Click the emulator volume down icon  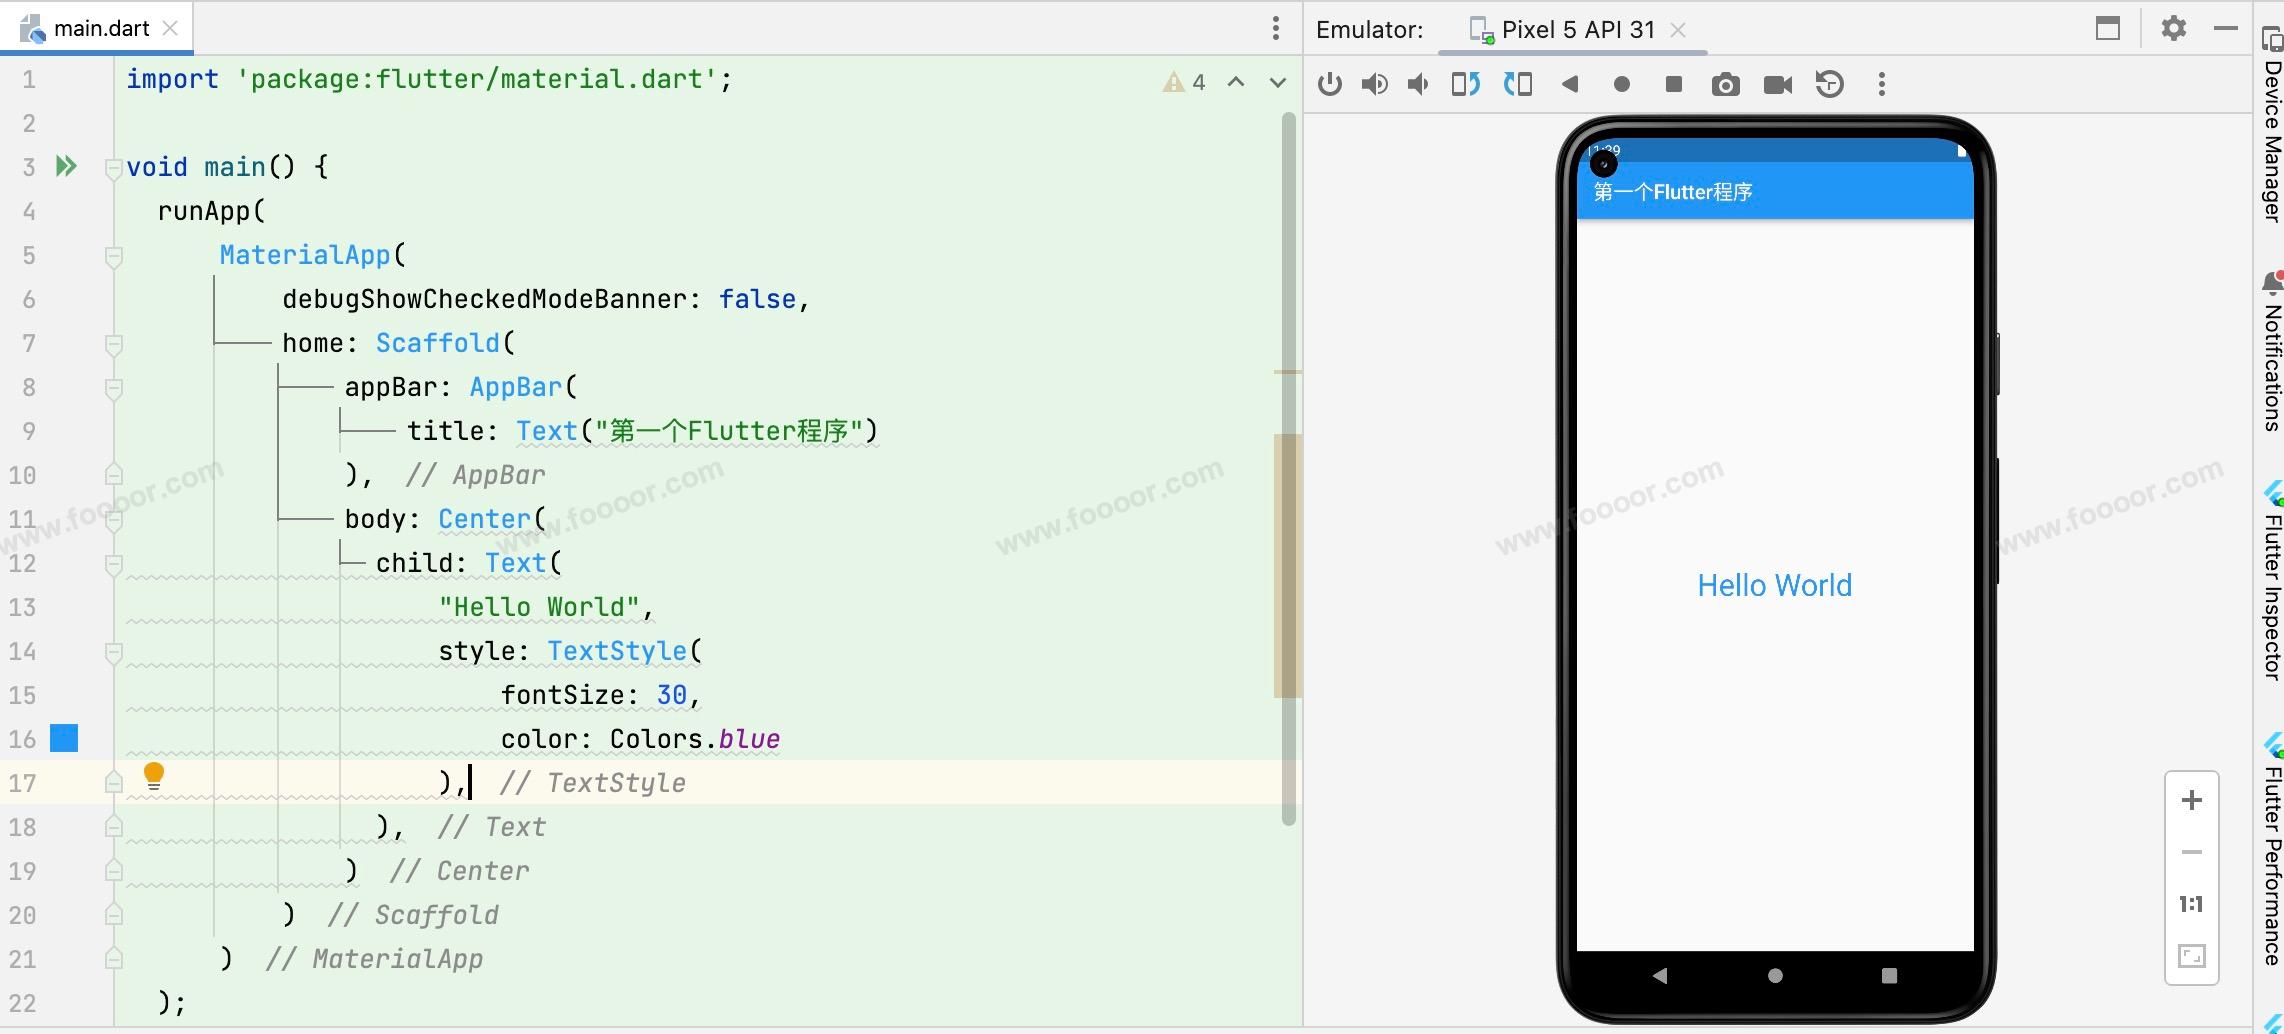[1418, 85]
